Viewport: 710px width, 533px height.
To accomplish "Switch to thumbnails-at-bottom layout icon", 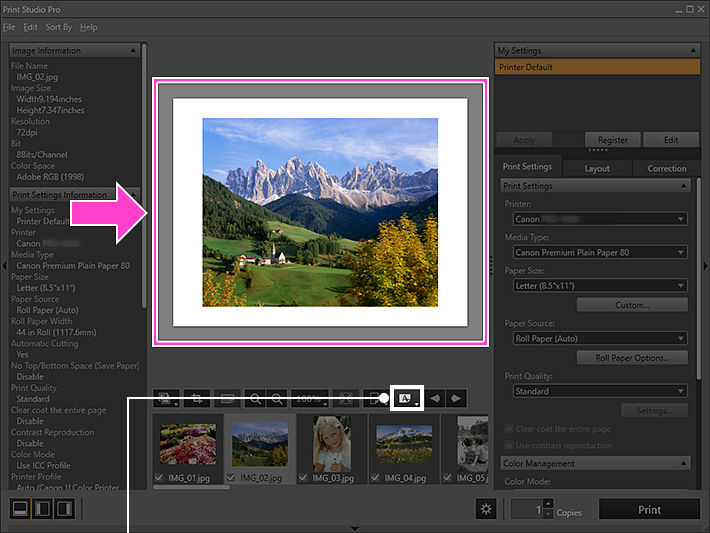I will [x=19, y=509].
